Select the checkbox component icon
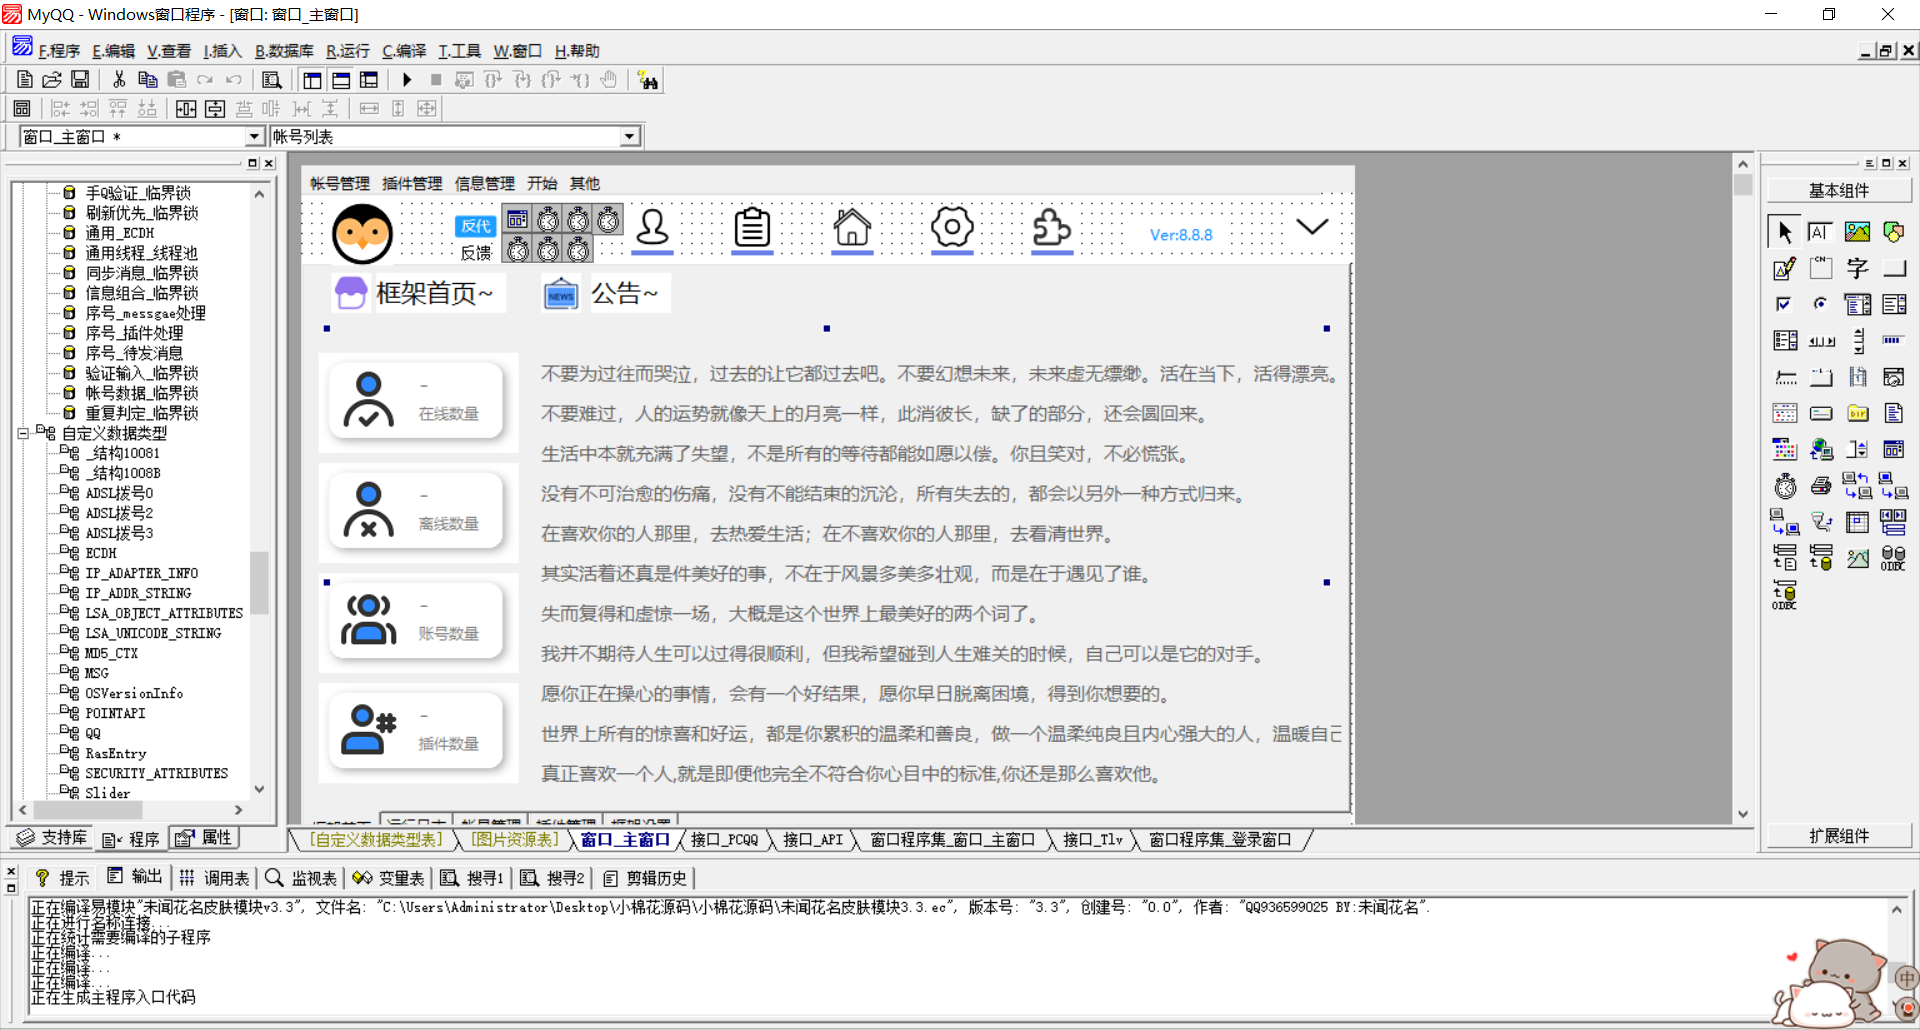 click(x=1784, y=303)
